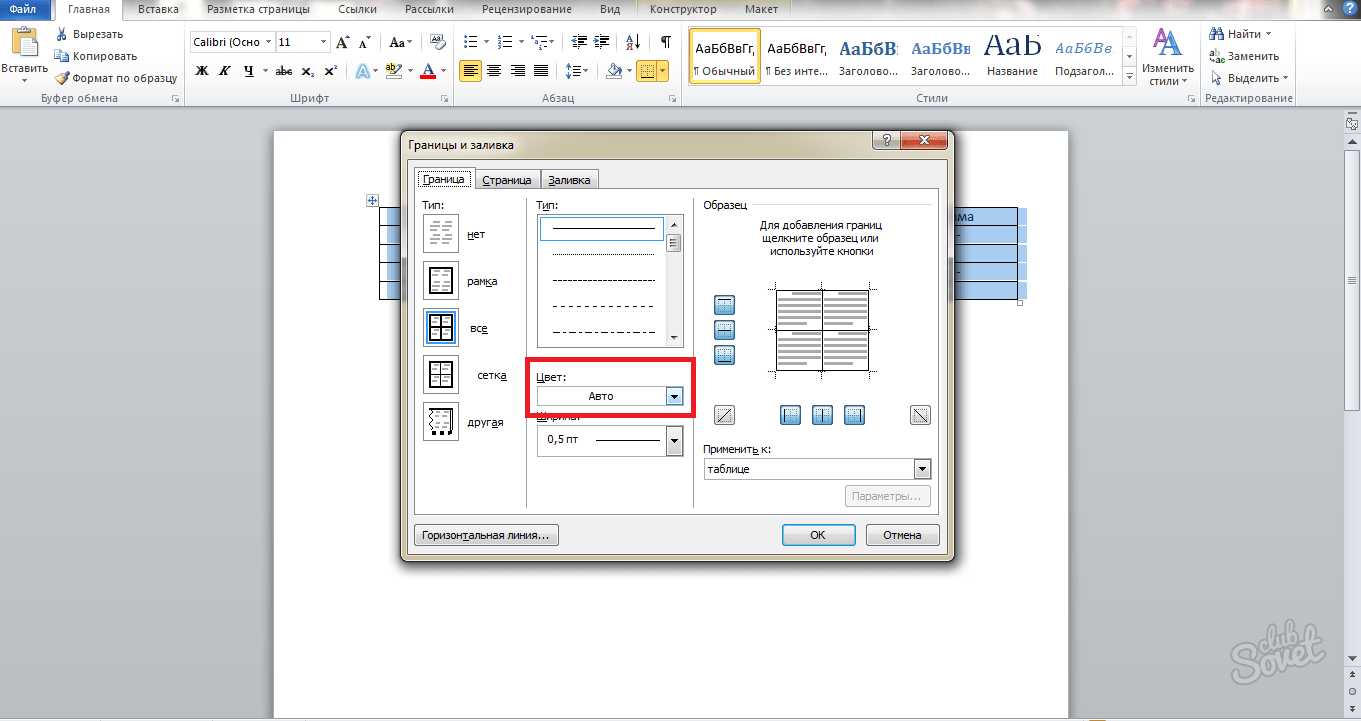Open the Цвет color dropdown set to Авто
This screenshot has height=721, width=1361.
pos(674,397)
